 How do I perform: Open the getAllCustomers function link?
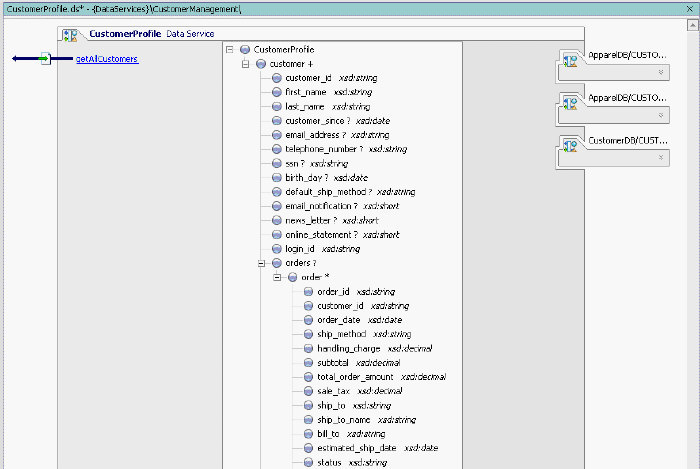[107, 59]
